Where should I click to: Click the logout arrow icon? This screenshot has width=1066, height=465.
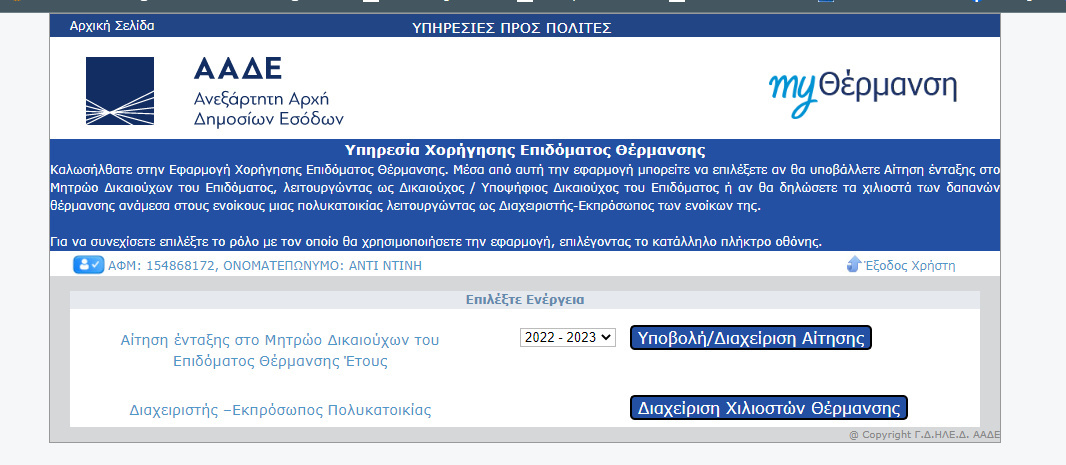tap(853, 265)
